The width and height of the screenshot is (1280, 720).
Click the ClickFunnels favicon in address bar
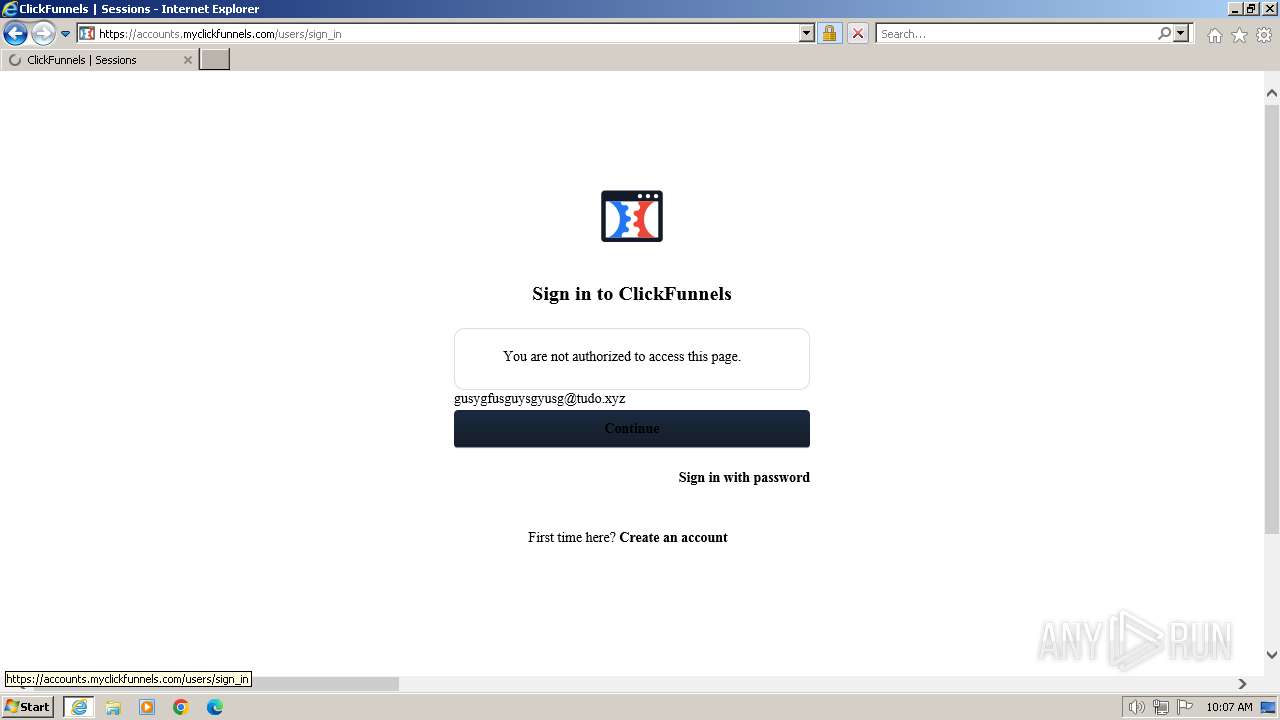pyautogui.click(x=87, y=33)
